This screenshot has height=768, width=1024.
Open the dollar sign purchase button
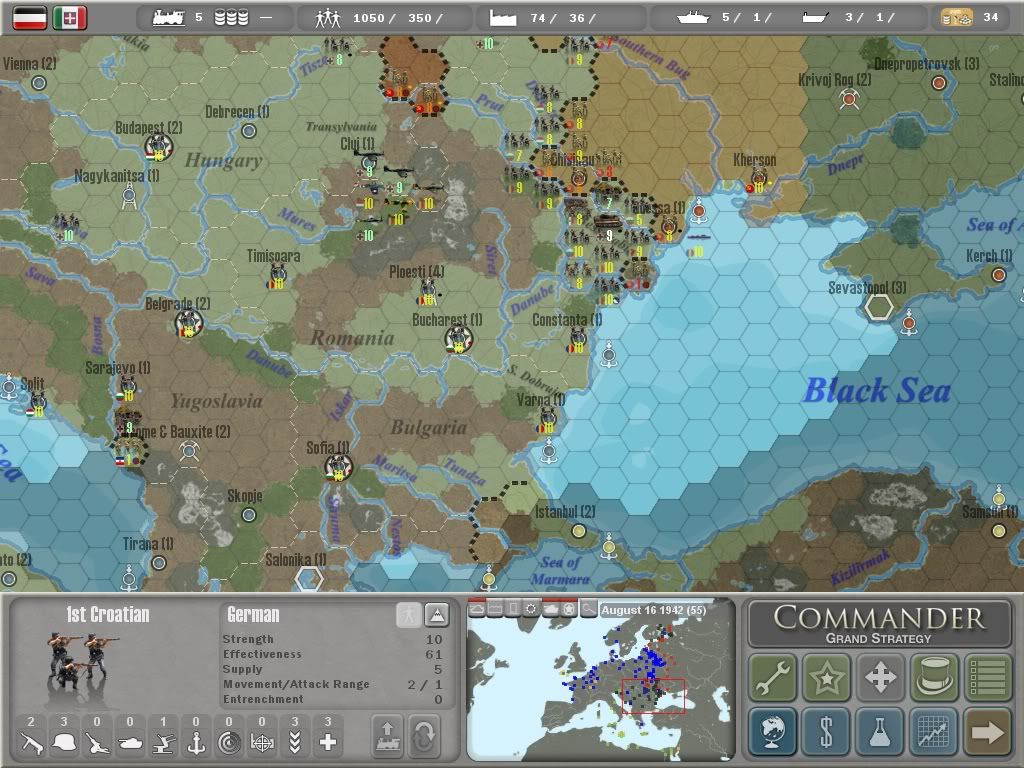coord(827,731)
